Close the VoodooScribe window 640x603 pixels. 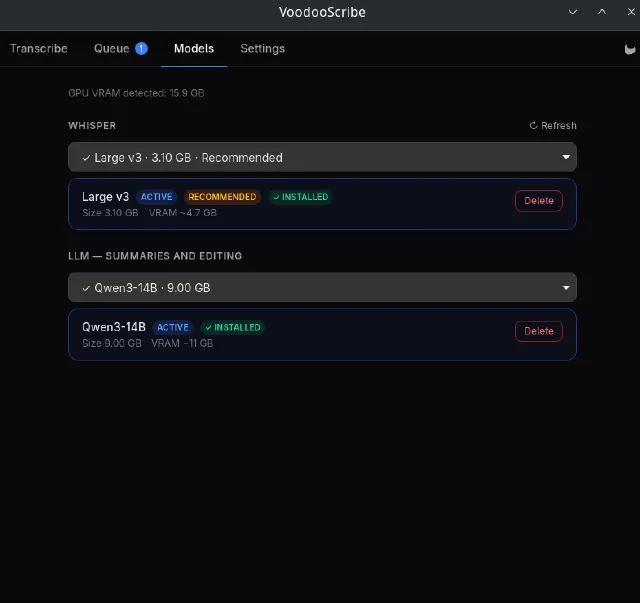[x=631, y=12]
